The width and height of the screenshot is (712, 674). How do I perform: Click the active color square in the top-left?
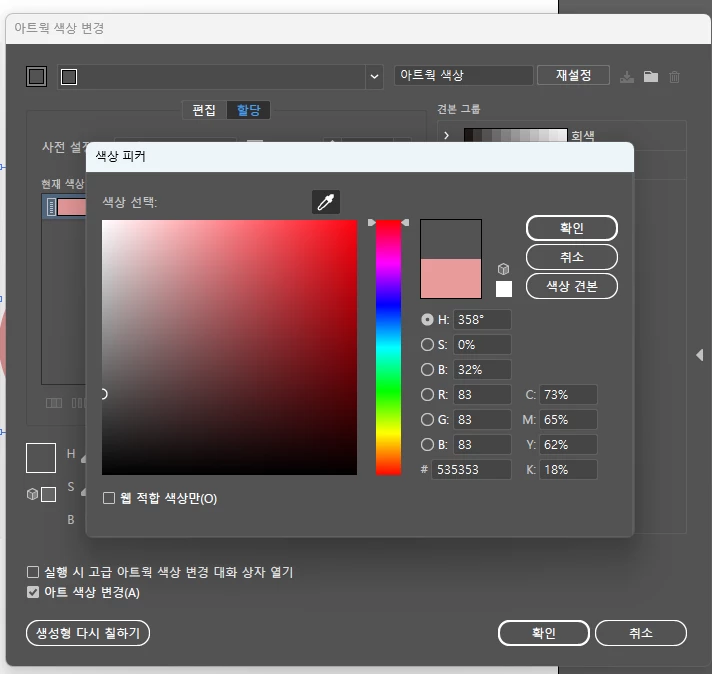pyautogui.click(x=36, y=76)
